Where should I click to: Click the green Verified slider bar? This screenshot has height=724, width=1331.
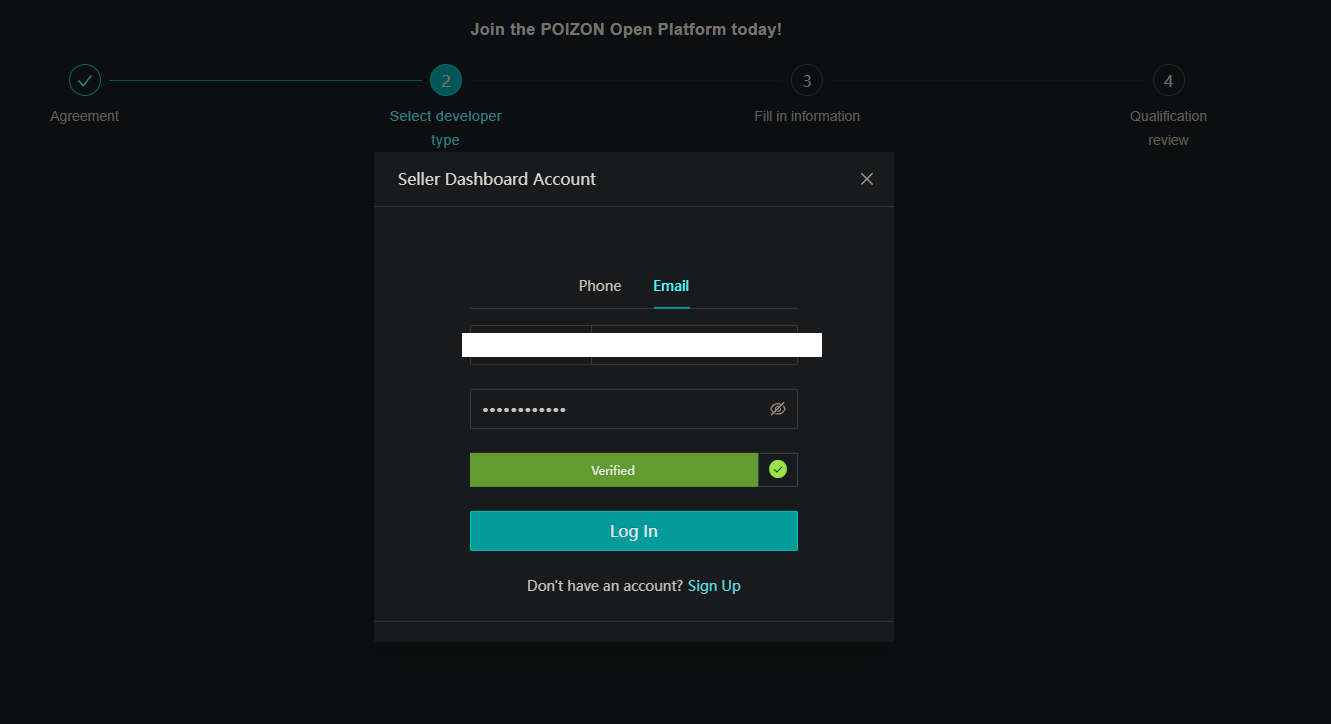point(613,470)
